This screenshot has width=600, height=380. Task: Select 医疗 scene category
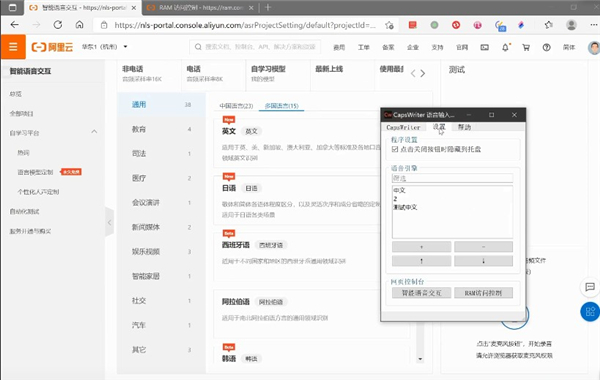pyautogui.click(x=161, y=178)
